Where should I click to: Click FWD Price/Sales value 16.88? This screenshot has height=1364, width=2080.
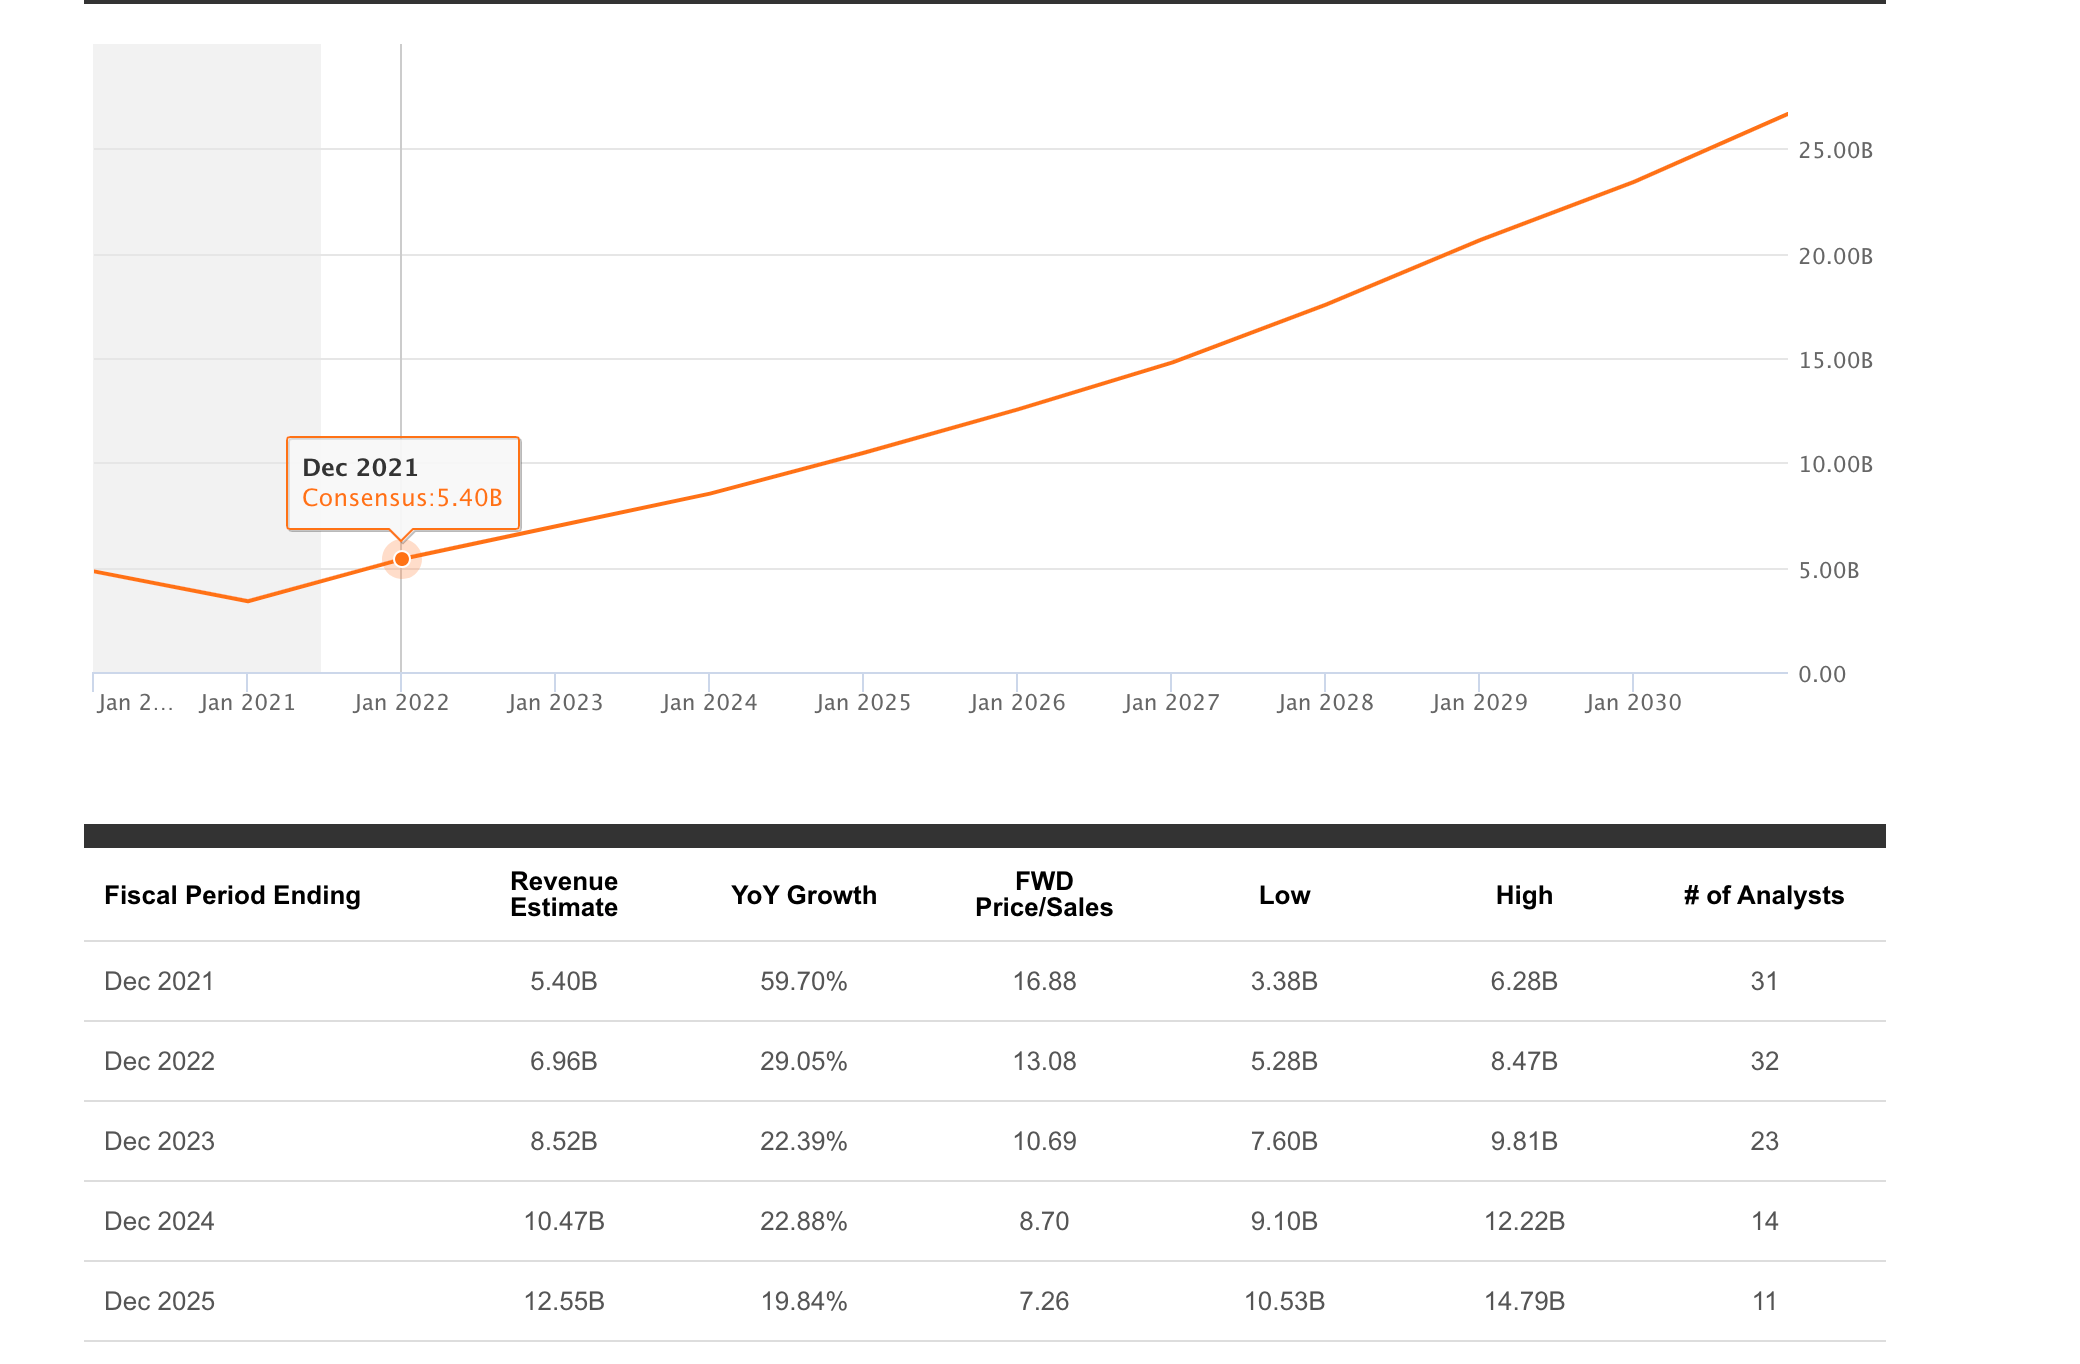point(1044,981)
